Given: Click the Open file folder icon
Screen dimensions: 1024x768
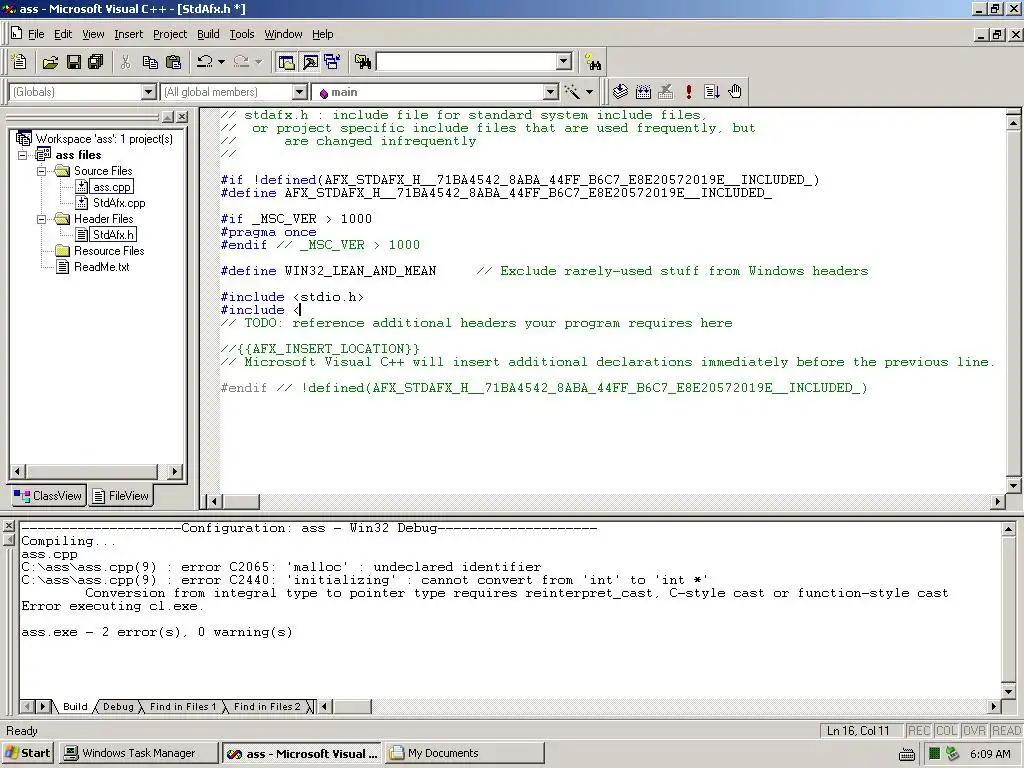Looking at the screenshot, I should click(x=50, y=62).
